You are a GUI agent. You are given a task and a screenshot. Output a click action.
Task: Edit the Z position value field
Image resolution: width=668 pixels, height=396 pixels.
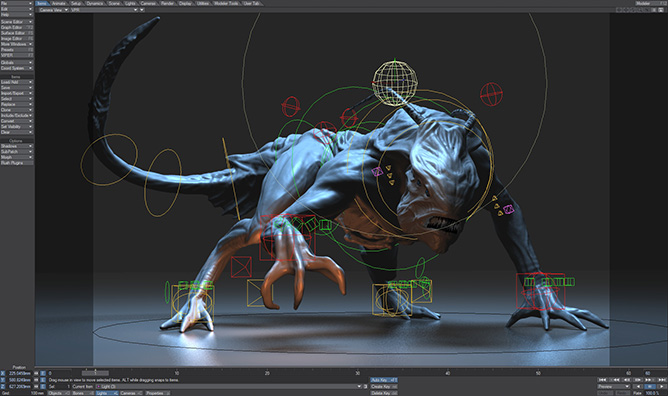pyautogui.click(x=19, y=386)
